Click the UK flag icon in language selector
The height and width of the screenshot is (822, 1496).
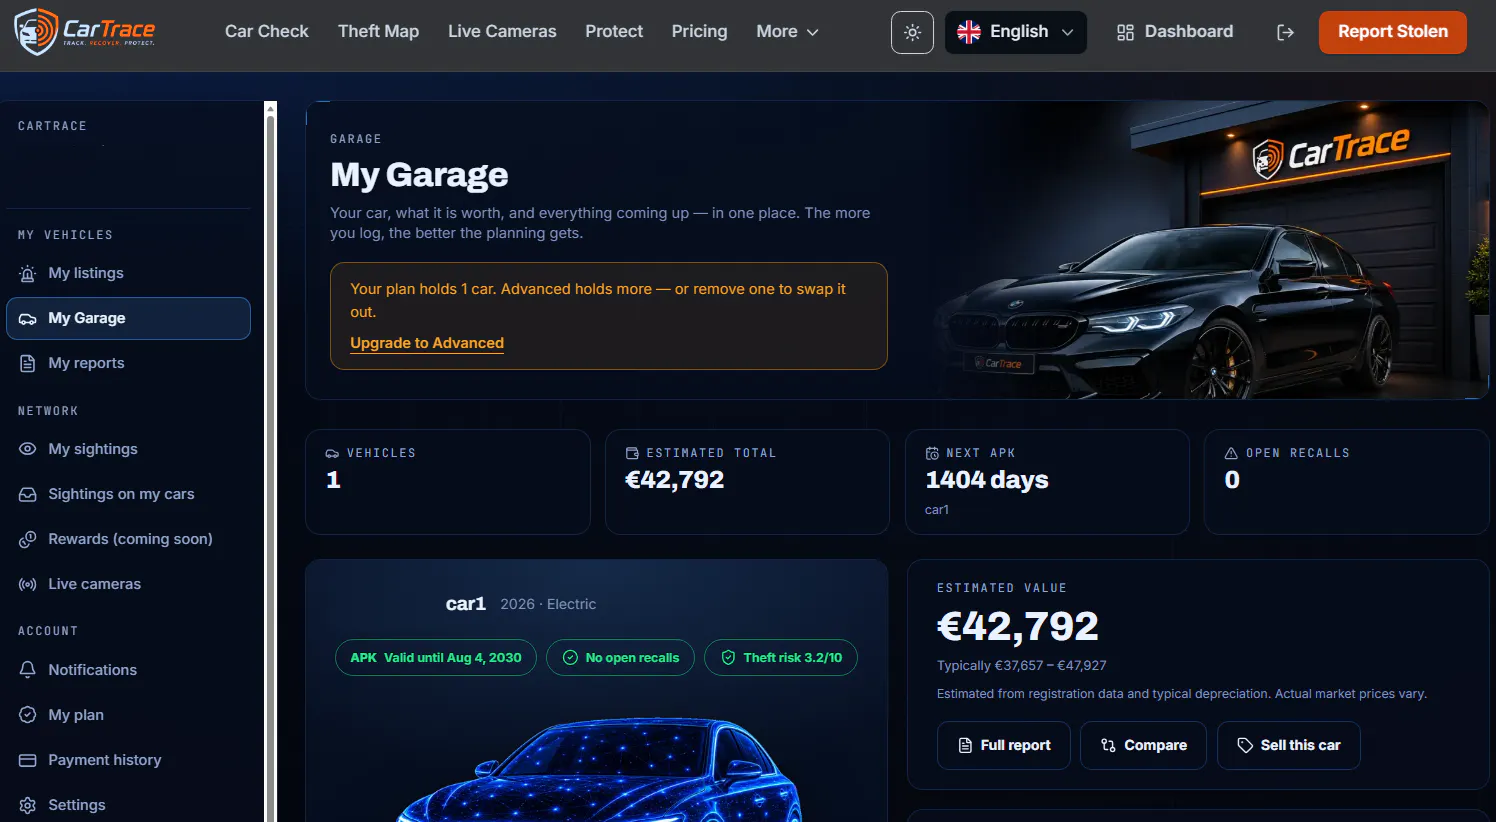tap(969, 32)
